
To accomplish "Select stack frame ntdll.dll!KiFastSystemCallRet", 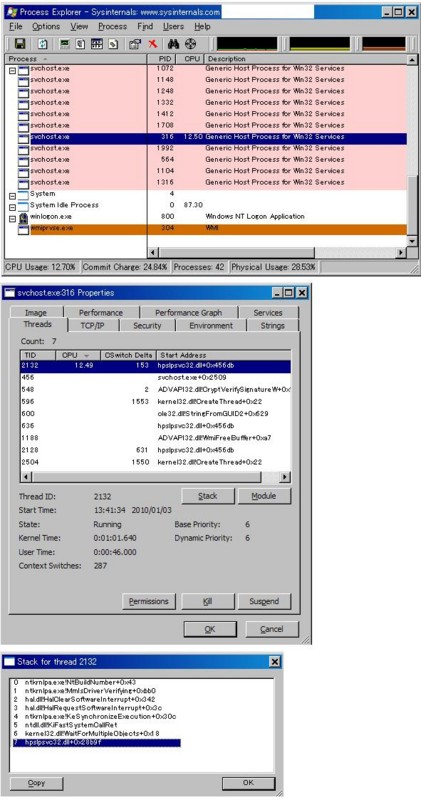I will (x=142, y=725).
